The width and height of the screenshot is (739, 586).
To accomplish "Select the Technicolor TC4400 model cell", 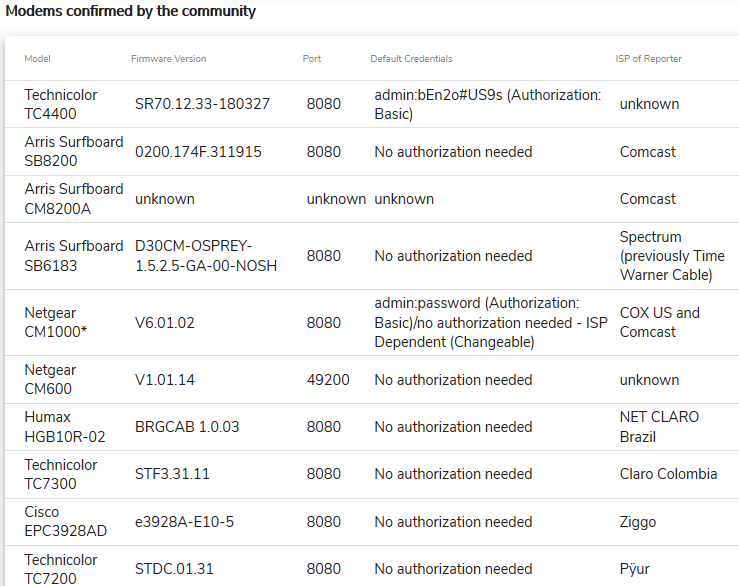I will pos(61,104).
